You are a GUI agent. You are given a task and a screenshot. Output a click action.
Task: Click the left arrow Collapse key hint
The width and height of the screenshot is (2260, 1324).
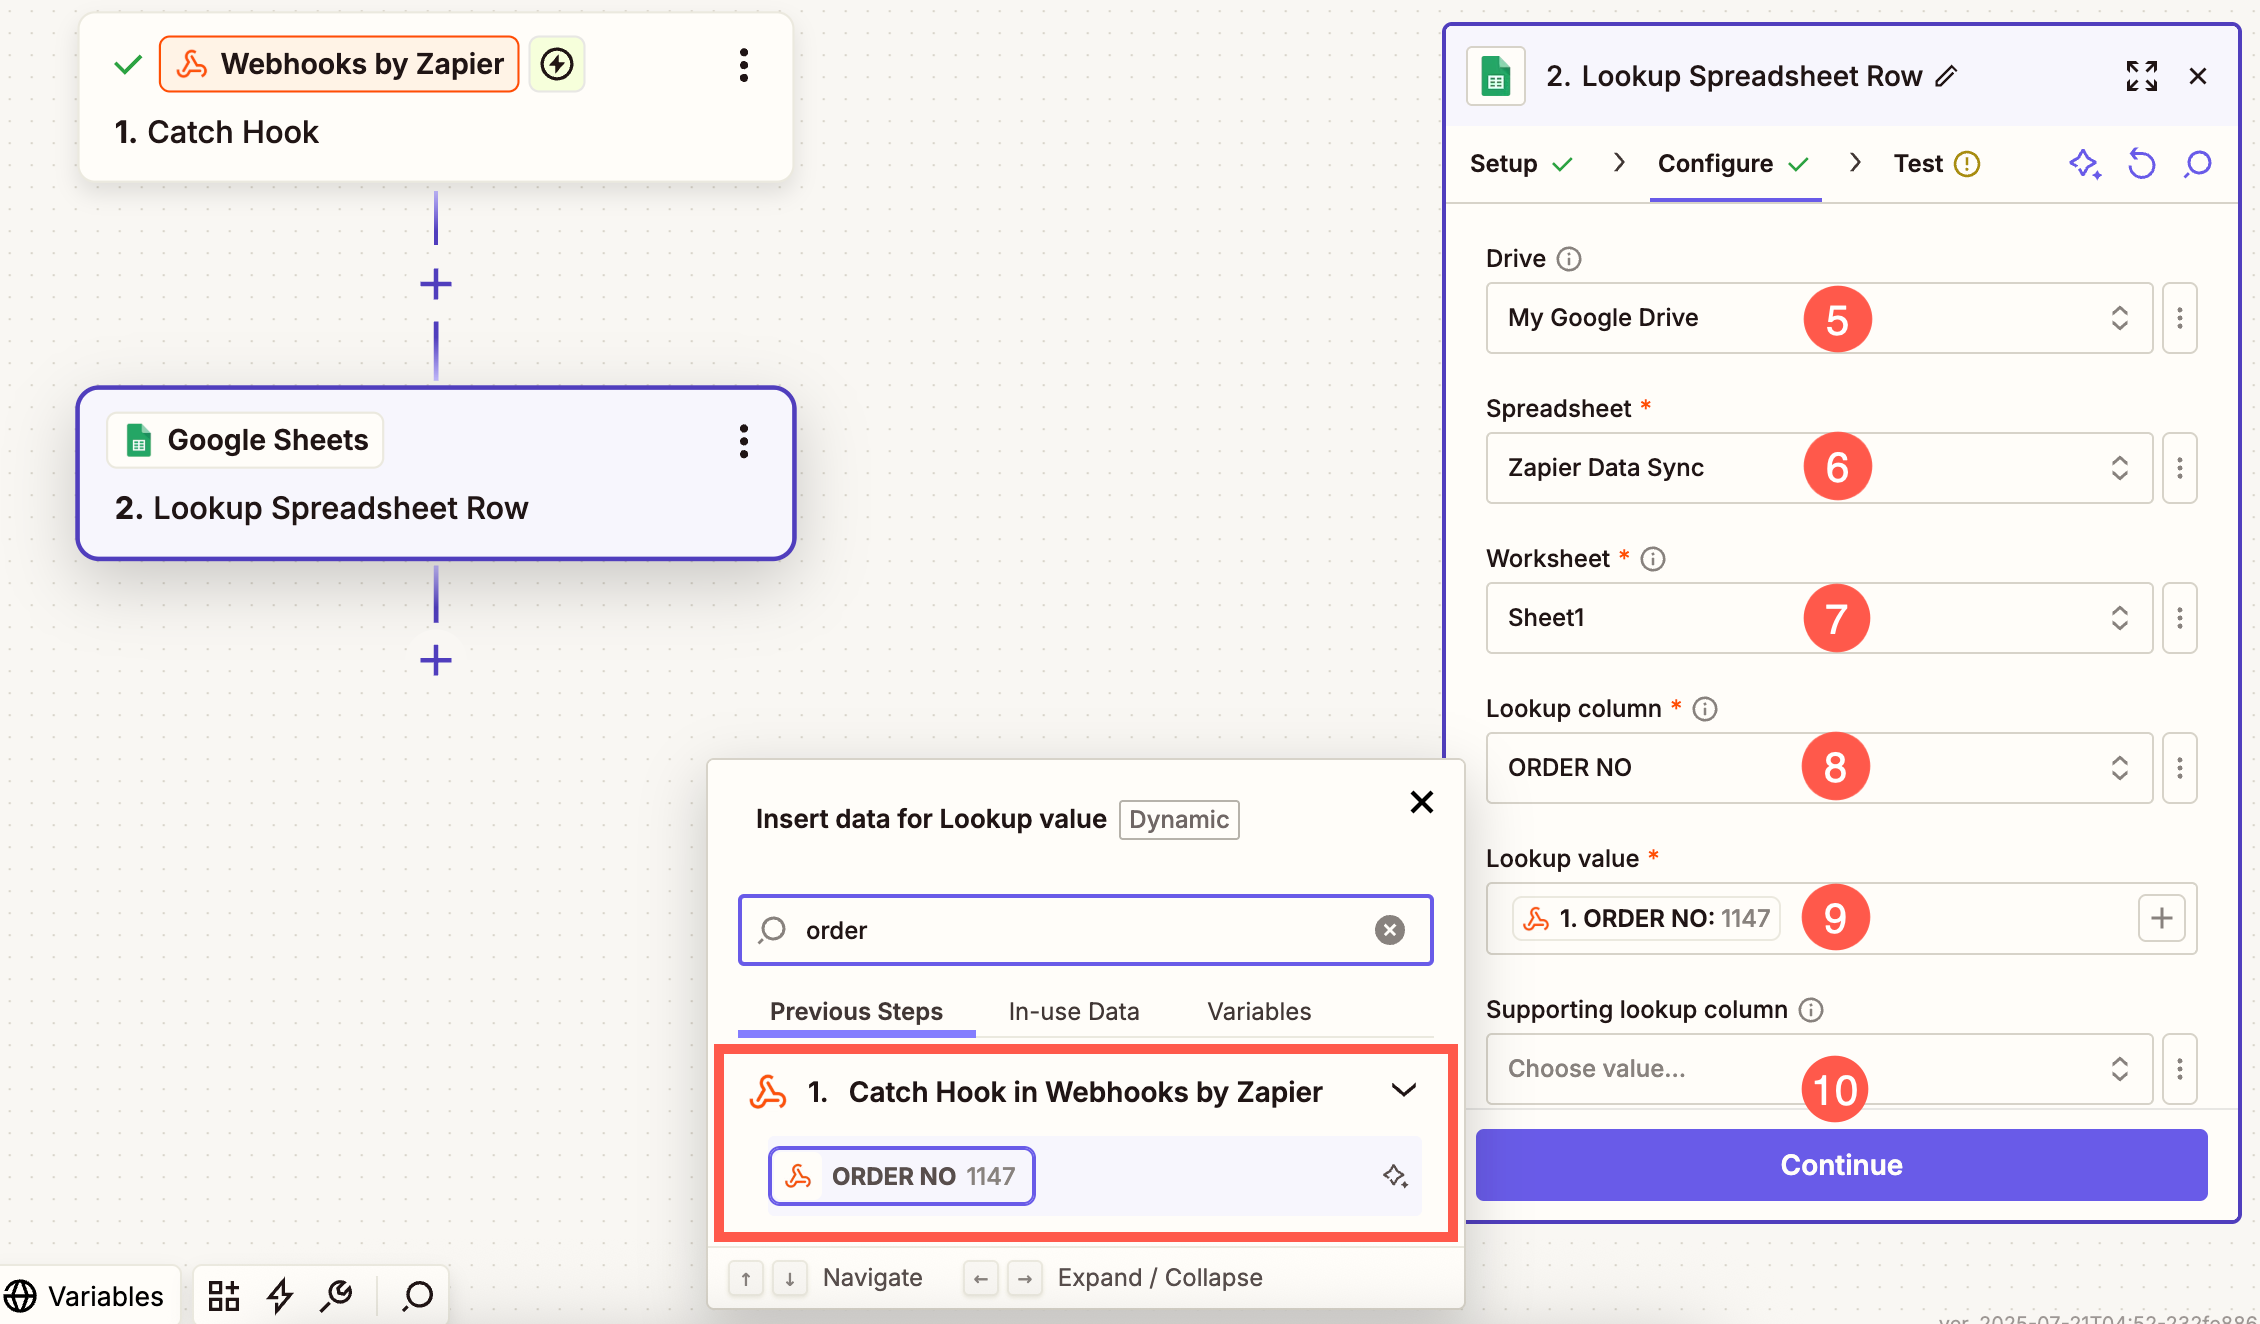(980, 1278)
